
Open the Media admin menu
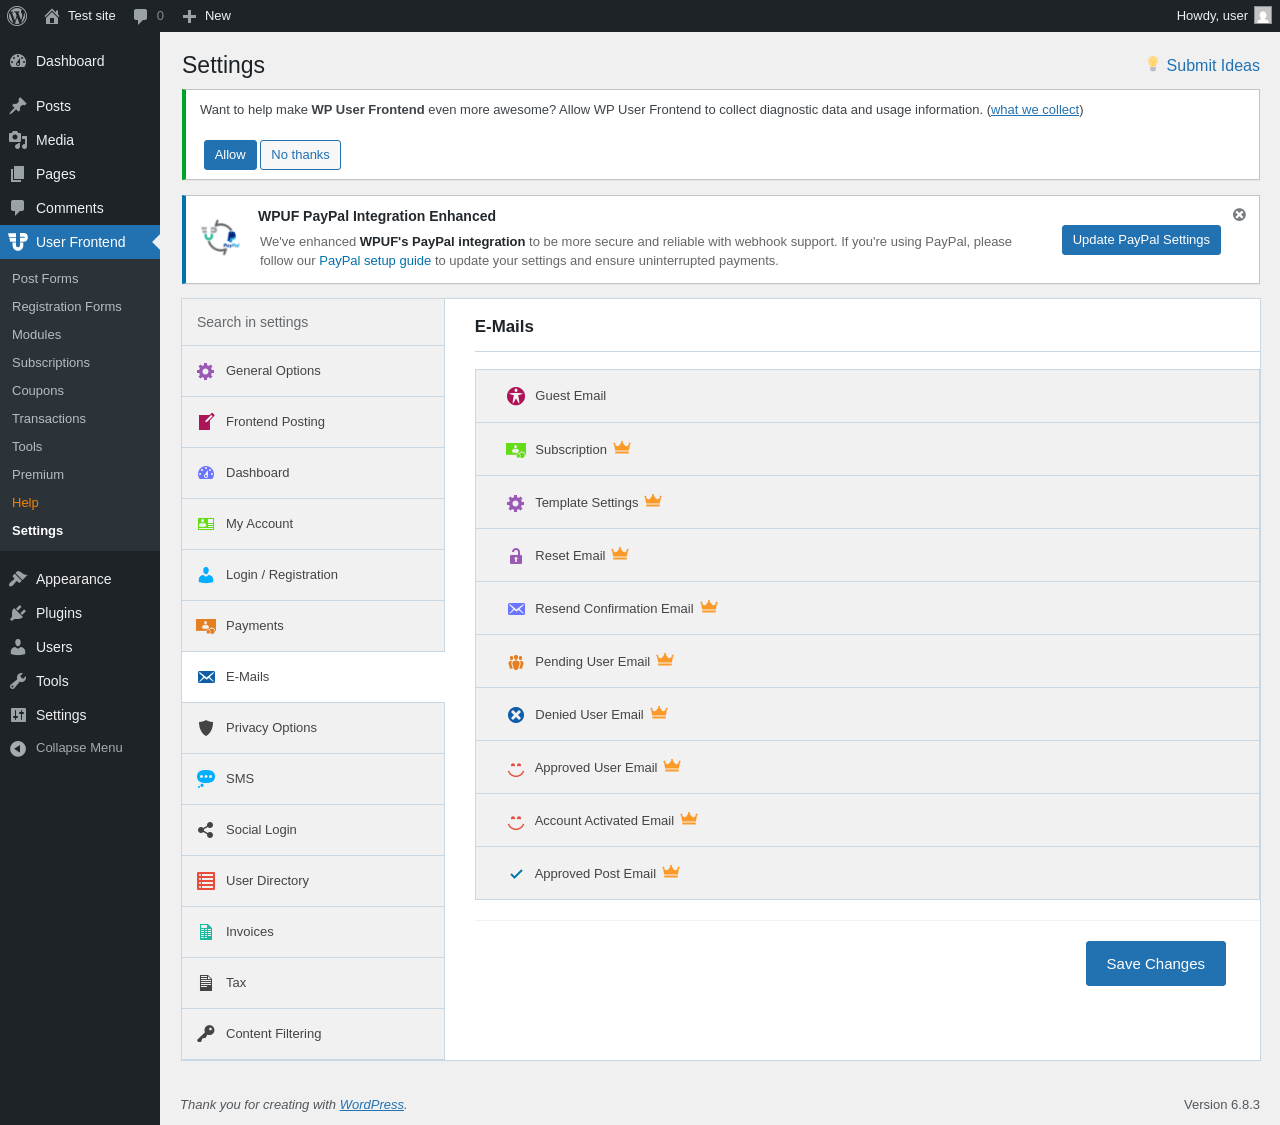click(x=80, y=140)
